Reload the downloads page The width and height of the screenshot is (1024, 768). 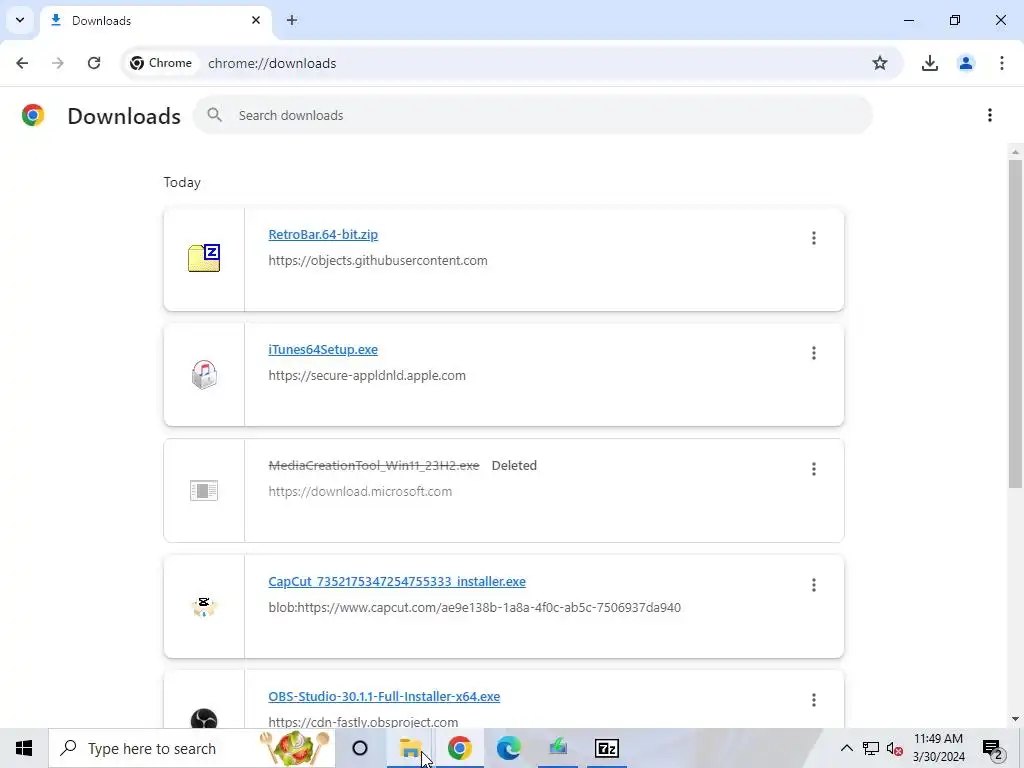point(94,63)
